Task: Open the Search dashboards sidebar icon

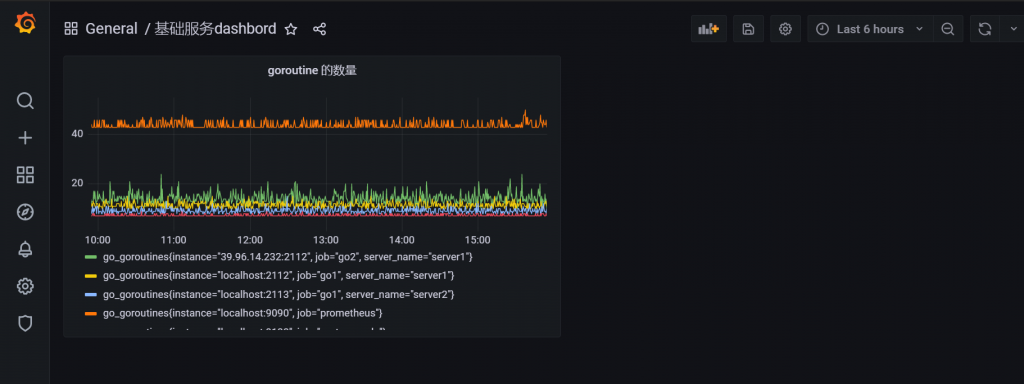Action: pyautogui.click(x=25, y=101)
